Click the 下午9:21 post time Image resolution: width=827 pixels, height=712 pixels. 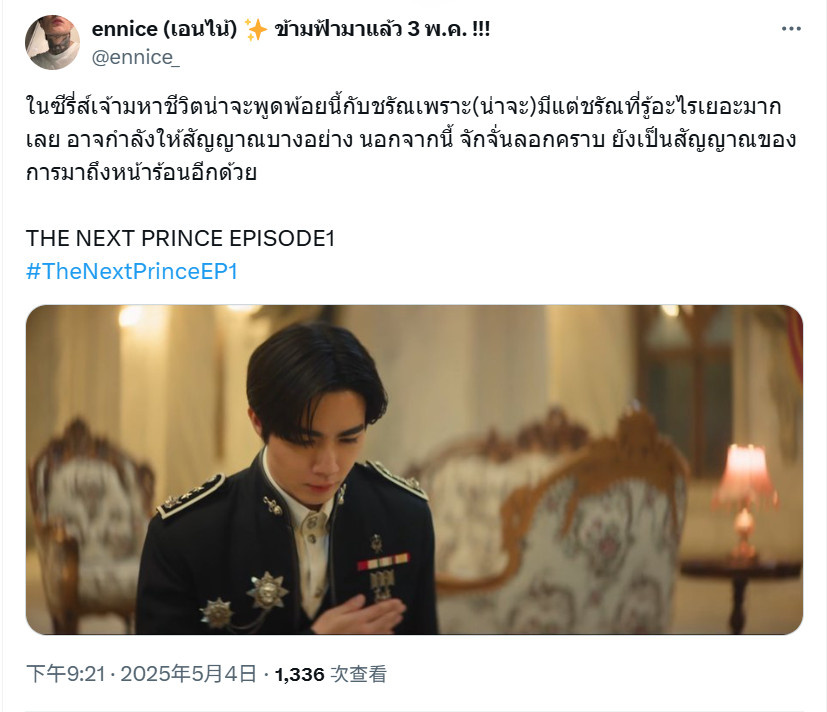(66, 674)
